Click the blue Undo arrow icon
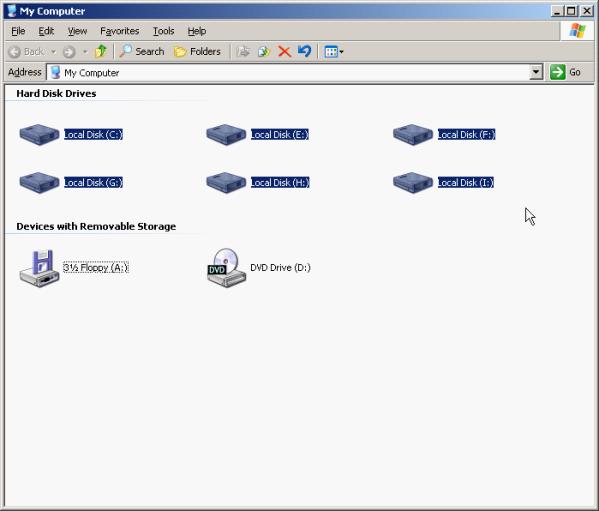The height and width of the screenshot is (511, 599). click(304, 51)
